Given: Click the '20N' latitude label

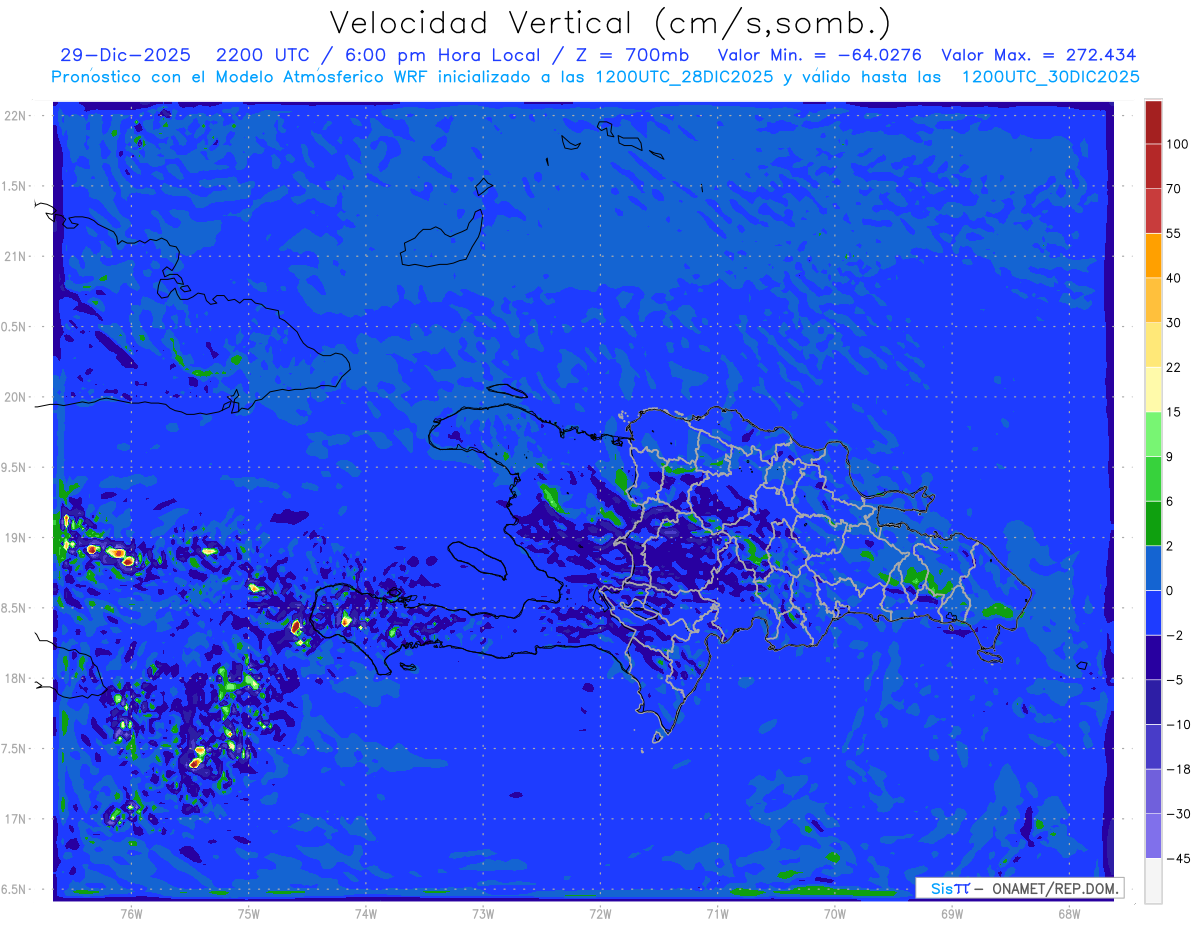Looking at the screenshot, I should (x=15, y=397).
